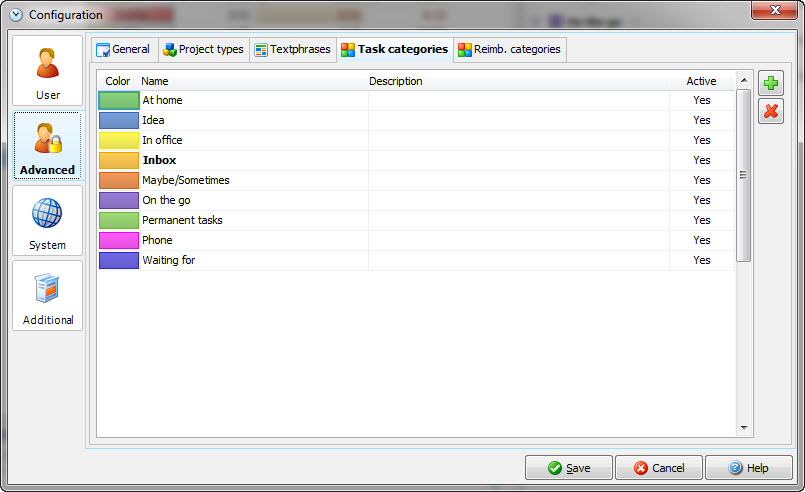Select the Maybe/Sometimes category name

pos(186,180)
